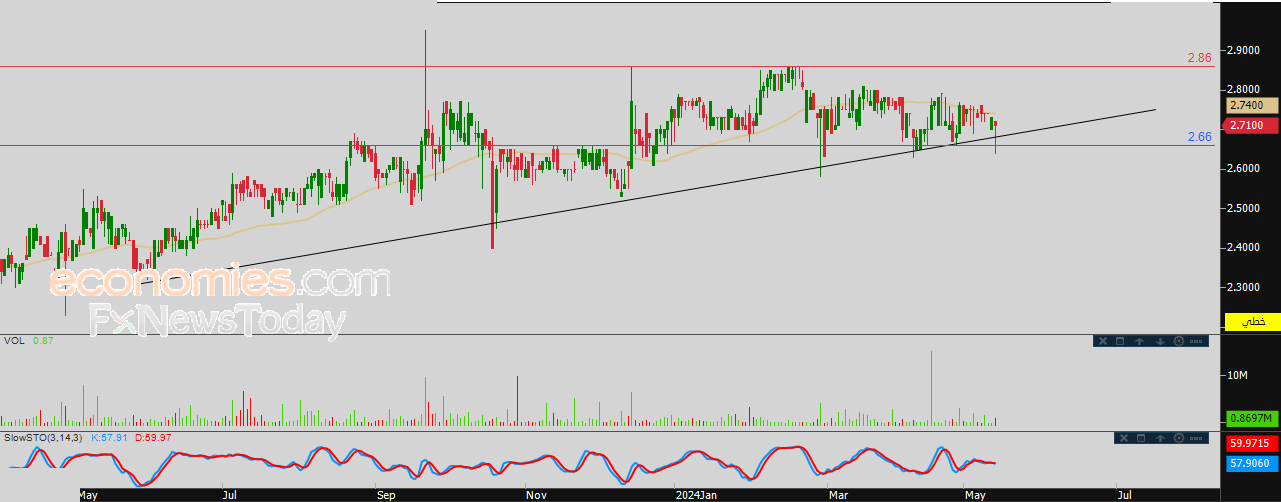The height and width of the screenshot is (502, 1281).
Task: Click the 10M volume axis label
Action: point(1238,375)
